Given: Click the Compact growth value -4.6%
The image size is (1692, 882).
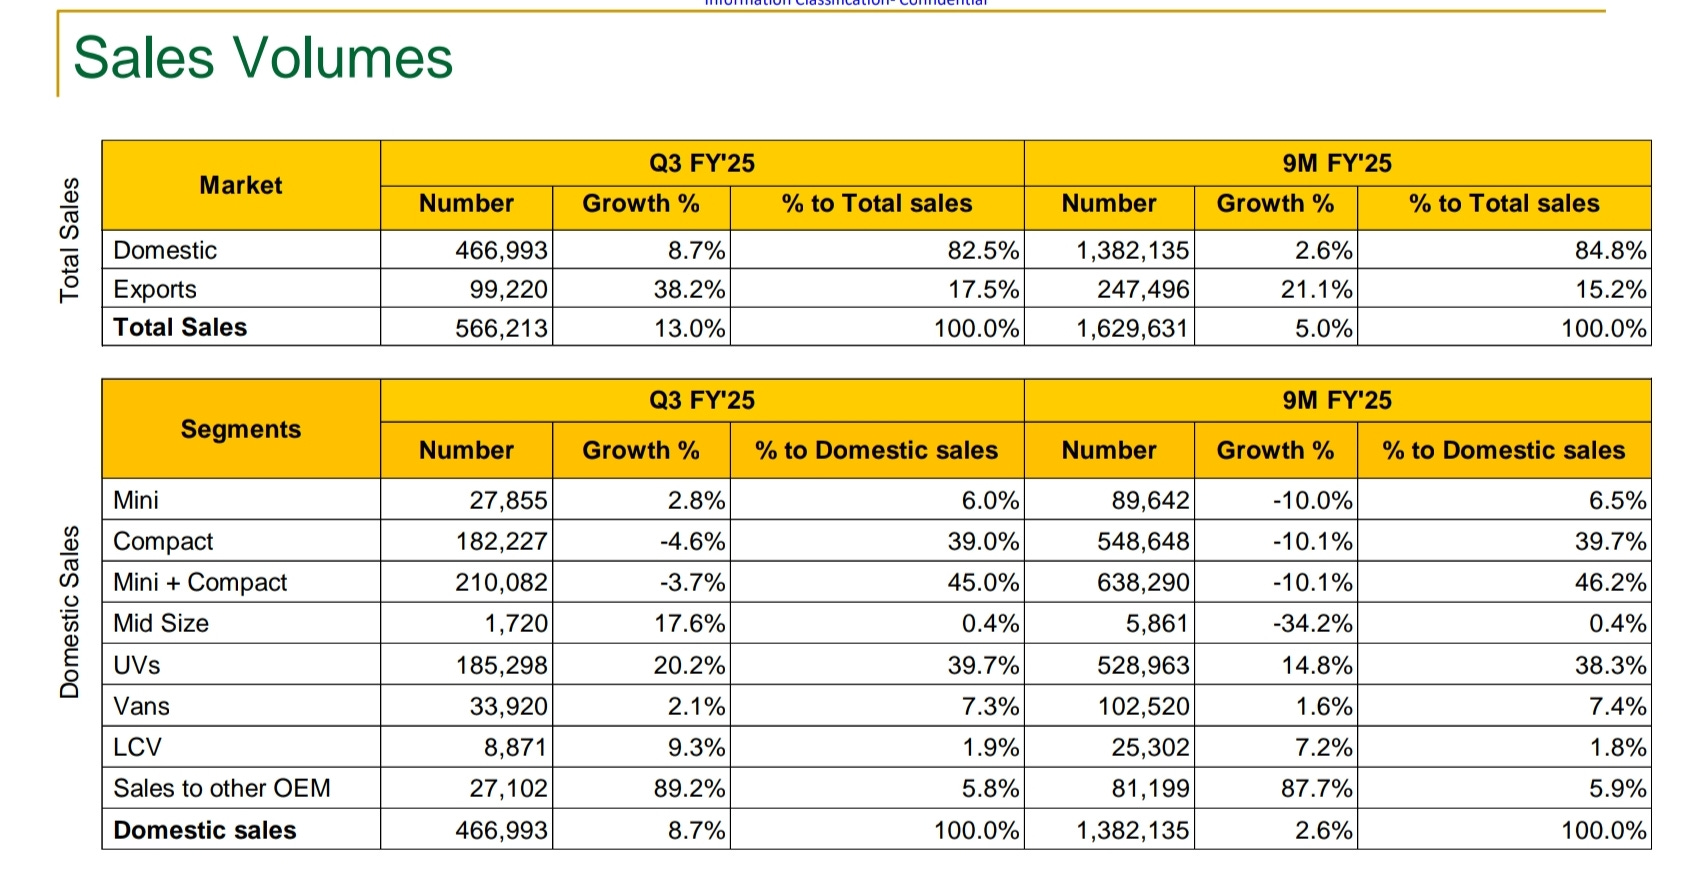Looking at the screenshot, I should (693, 541).
